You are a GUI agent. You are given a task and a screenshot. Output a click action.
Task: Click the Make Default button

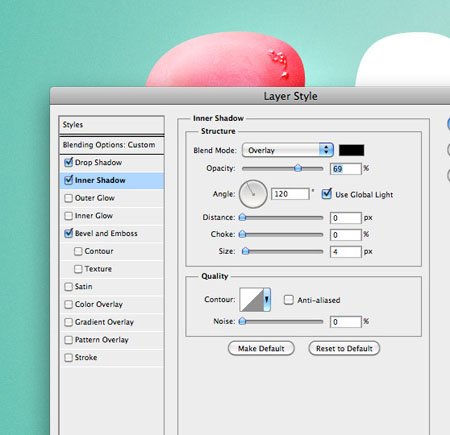pos(261,348)
